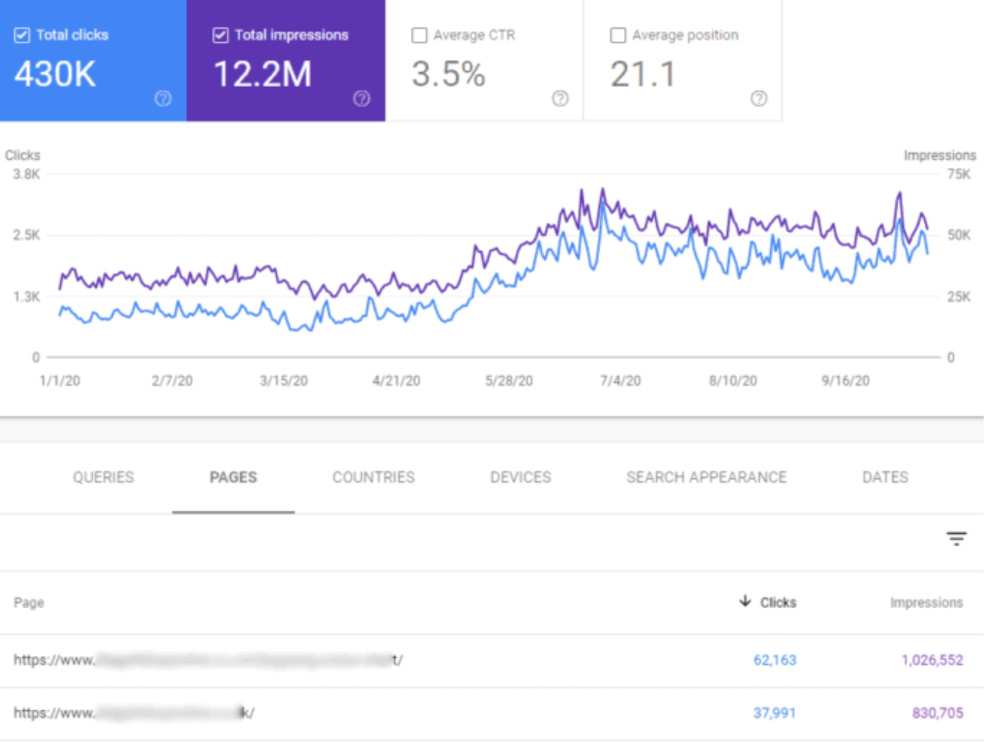Select the Pages tab

point(233,478)
